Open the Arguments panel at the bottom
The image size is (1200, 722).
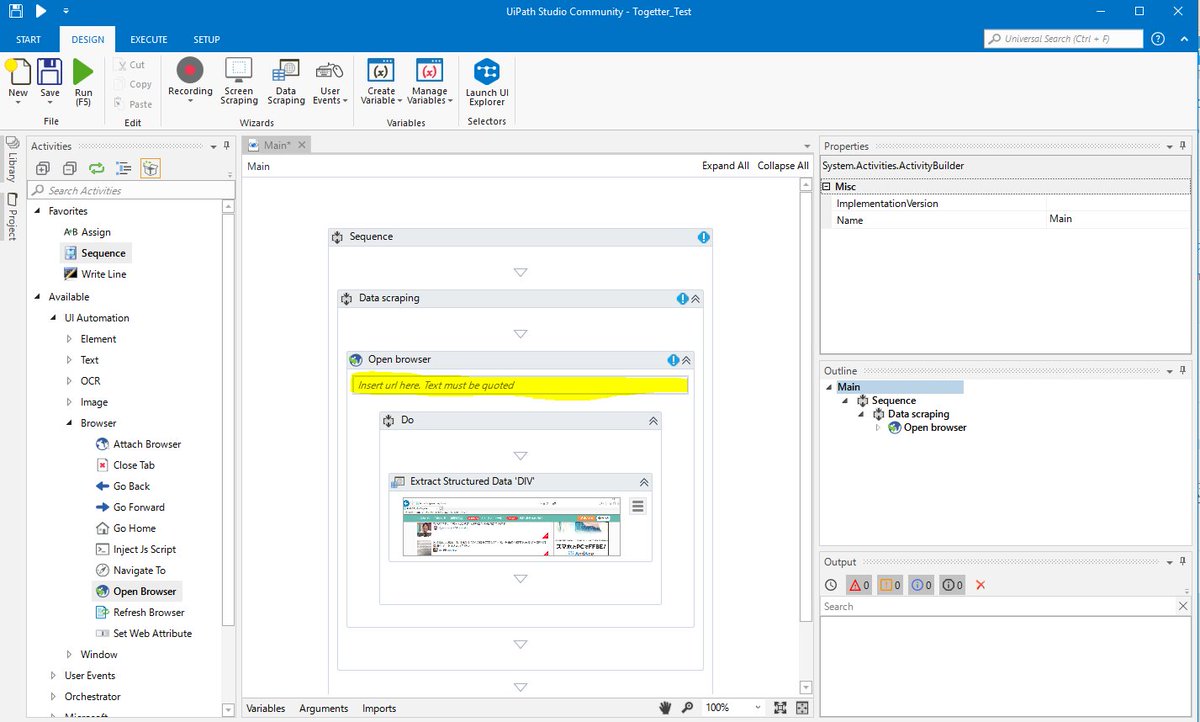point(324,708)
